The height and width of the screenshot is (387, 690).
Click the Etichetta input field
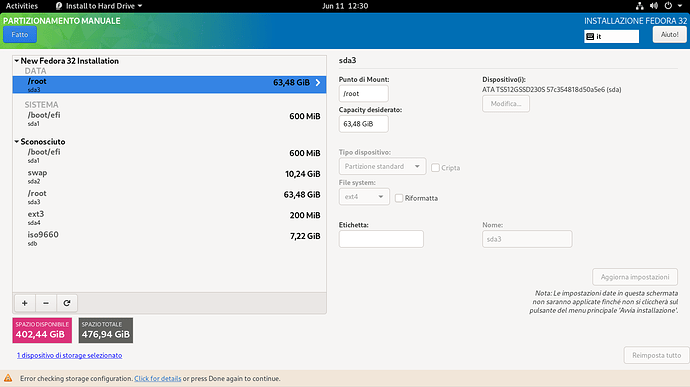coord(381,239)
